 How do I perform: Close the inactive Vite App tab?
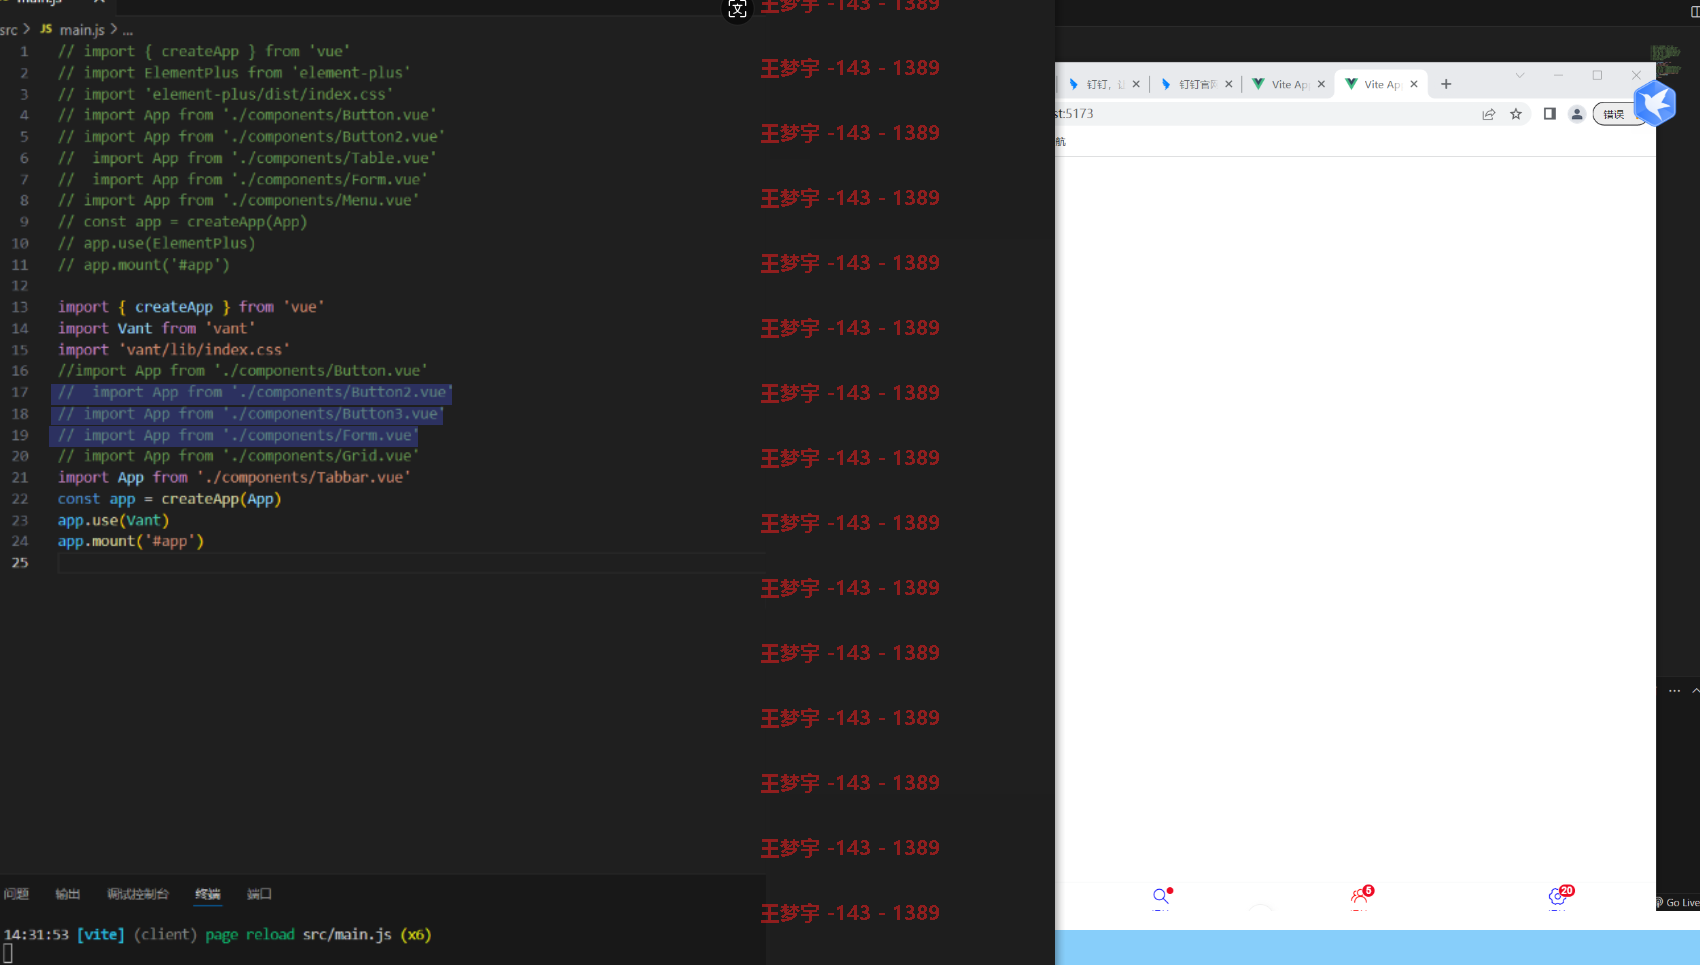(x=1321, y=84)
